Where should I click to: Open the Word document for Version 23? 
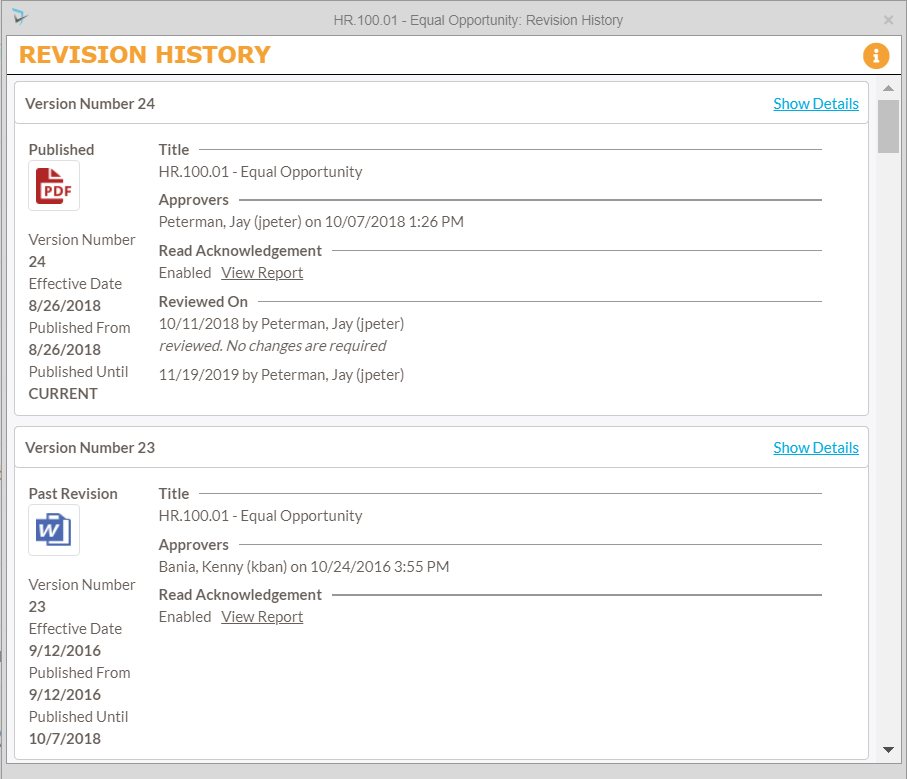(54, 530)
